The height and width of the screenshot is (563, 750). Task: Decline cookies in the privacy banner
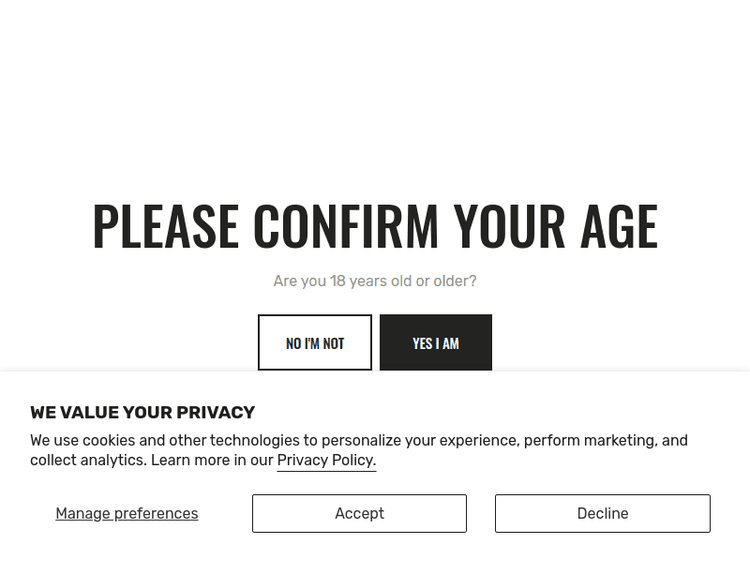click(x=602, y=513)
